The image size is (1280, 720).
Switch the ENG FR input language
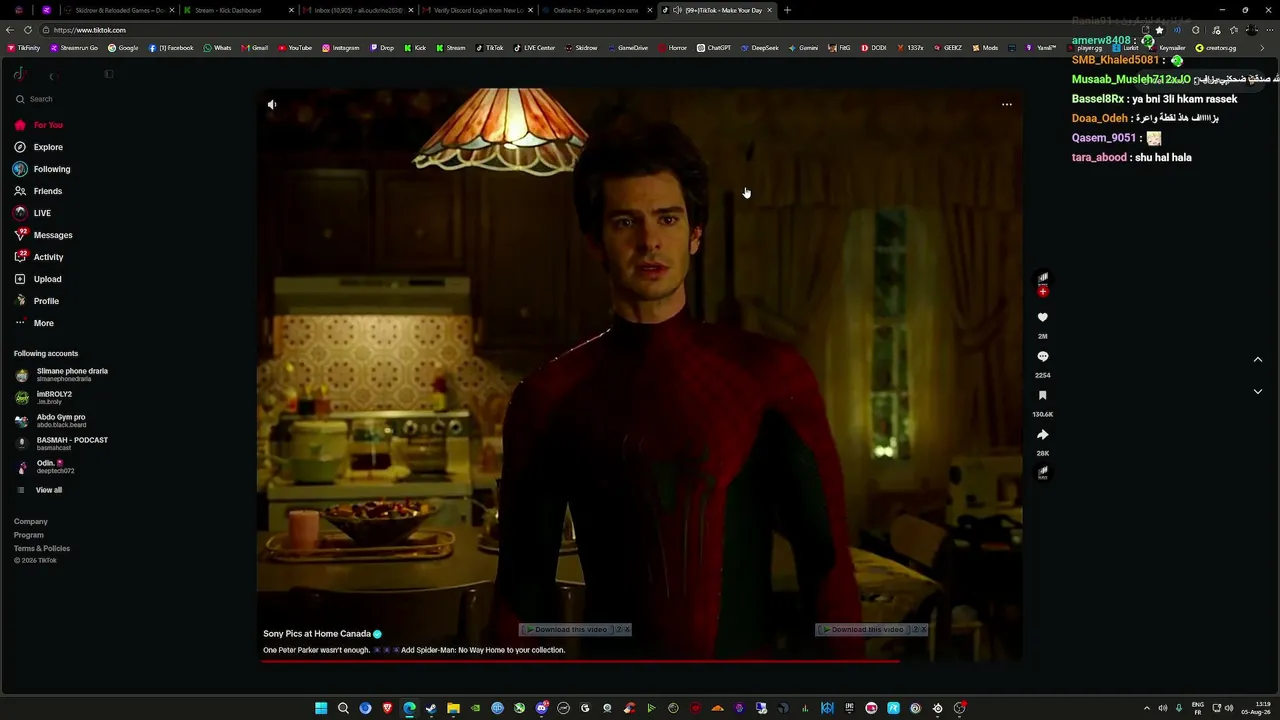point(1198,708)
